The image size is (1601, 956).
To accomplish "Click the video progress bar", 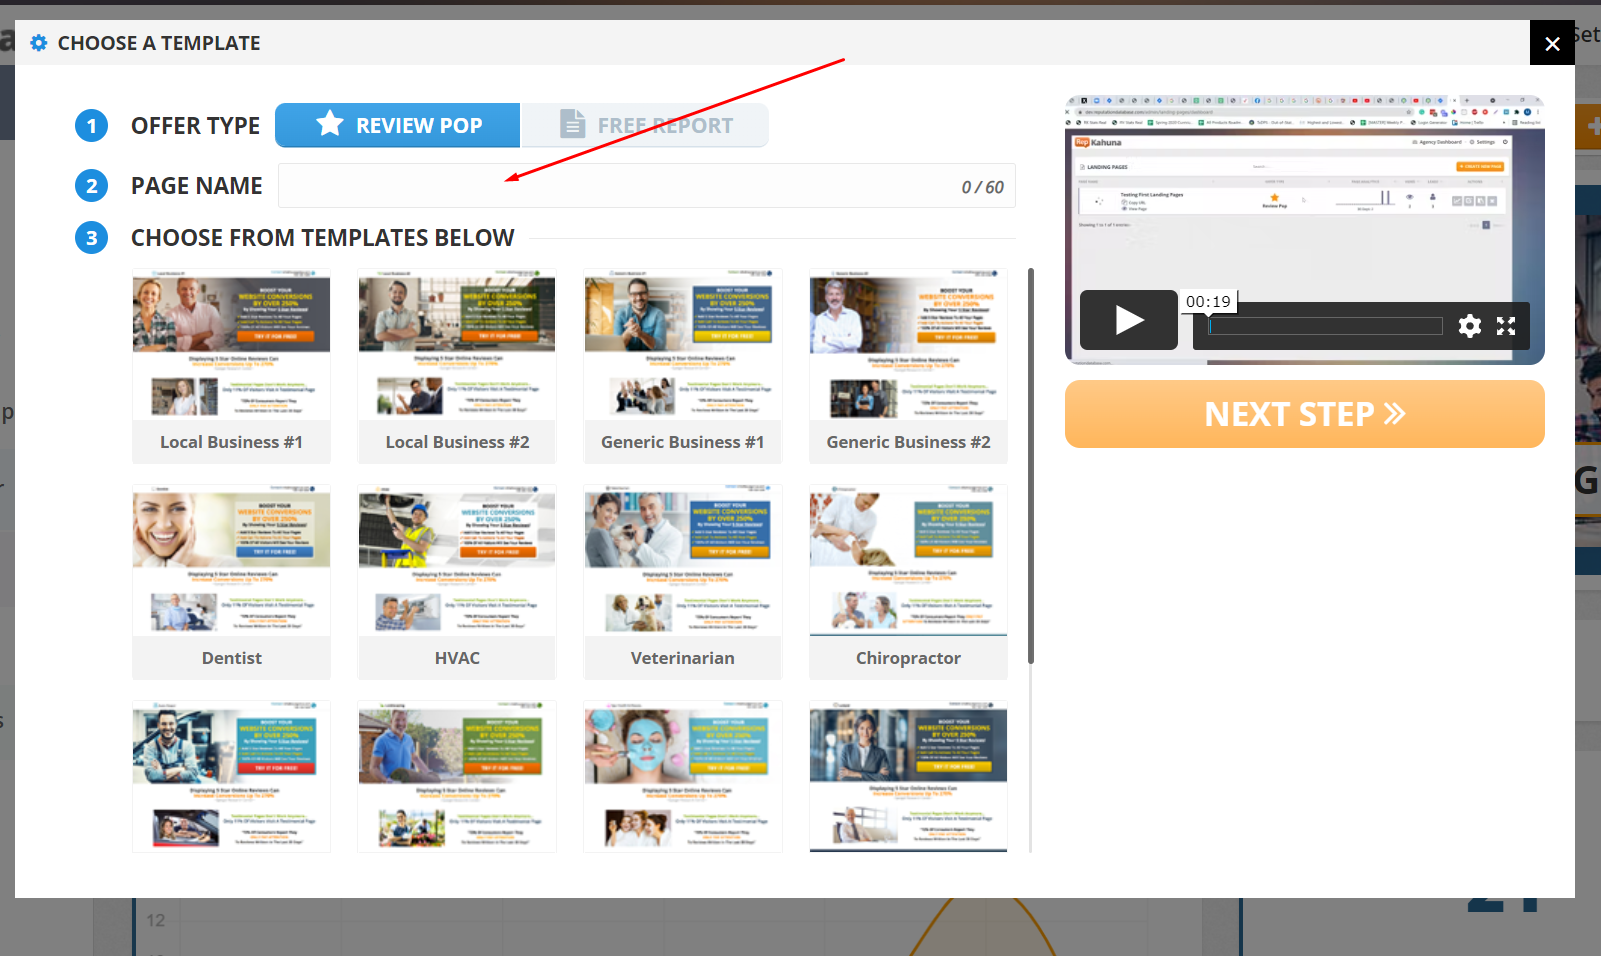I will [x=1325, y=326].
